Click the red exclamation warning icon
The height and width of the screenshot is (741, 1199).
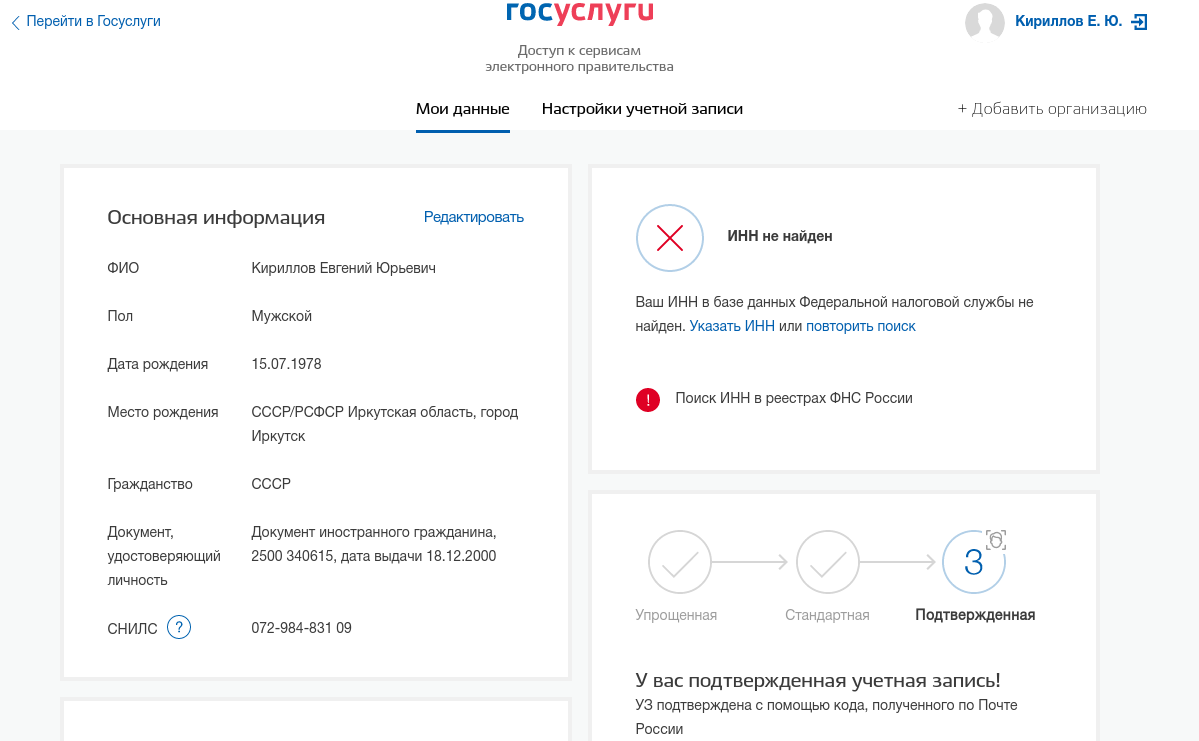click(648, 399)
